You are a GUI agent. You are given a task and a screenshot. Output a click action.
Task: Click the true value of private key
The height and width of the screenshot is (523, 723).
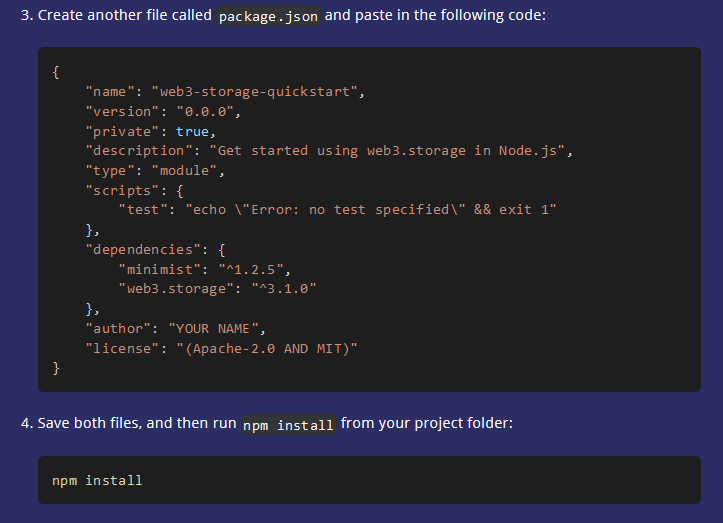tap(192, 131)
